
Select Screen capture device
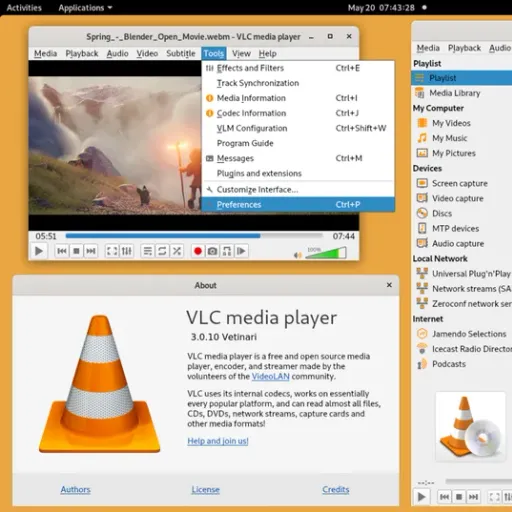[462, 183]
